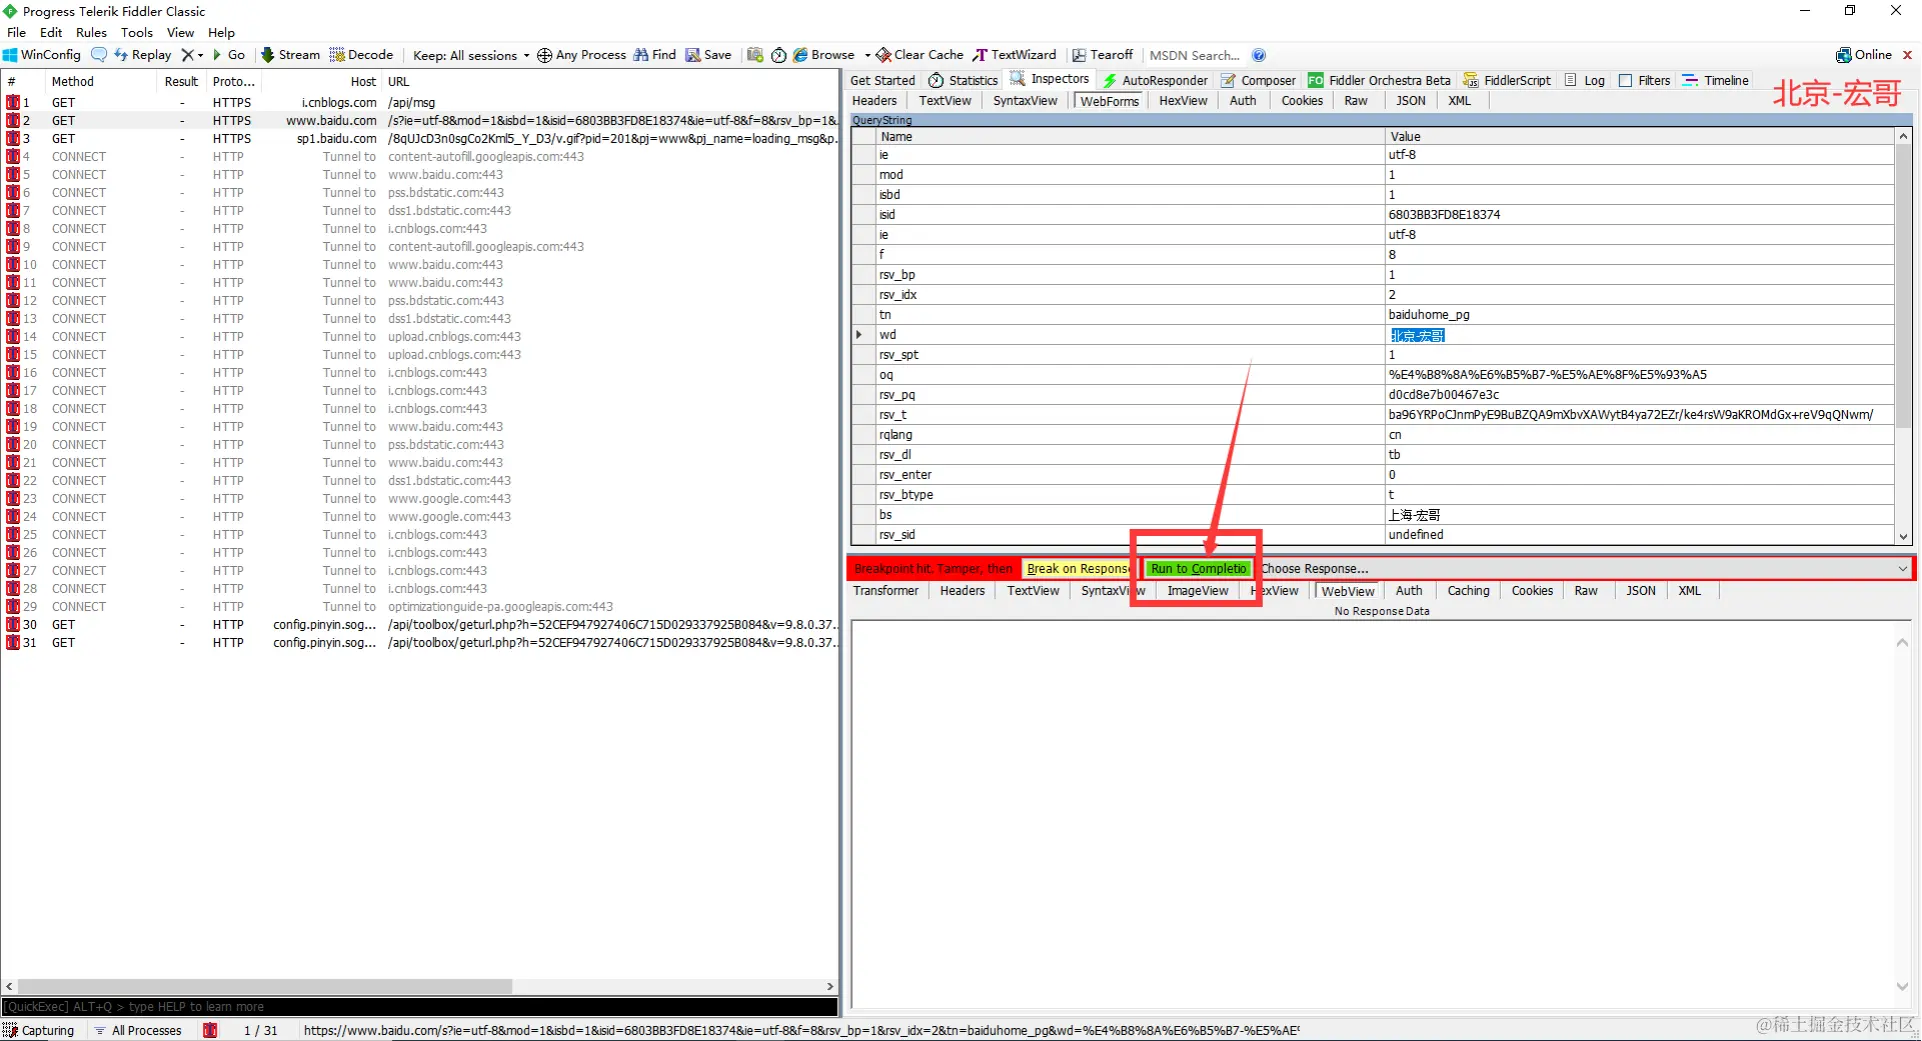1922x1041 pixels.
Task: Toggle Capturing in the status bar
Action: point(39,1030)
